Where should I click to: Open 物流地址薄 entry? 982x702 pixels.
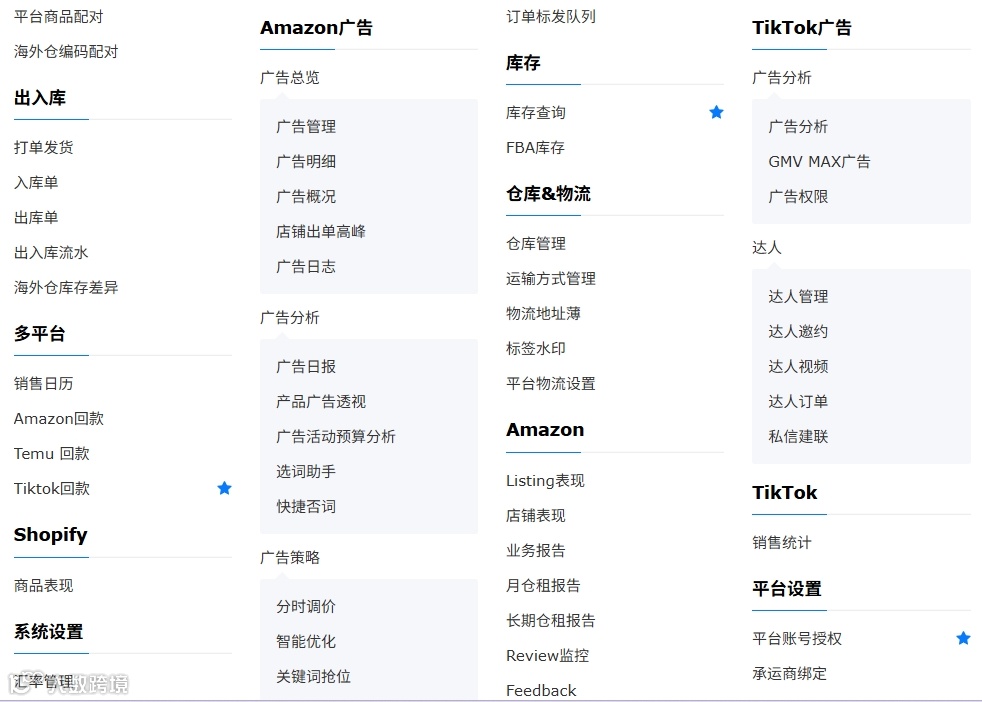(x=543, y=314)
